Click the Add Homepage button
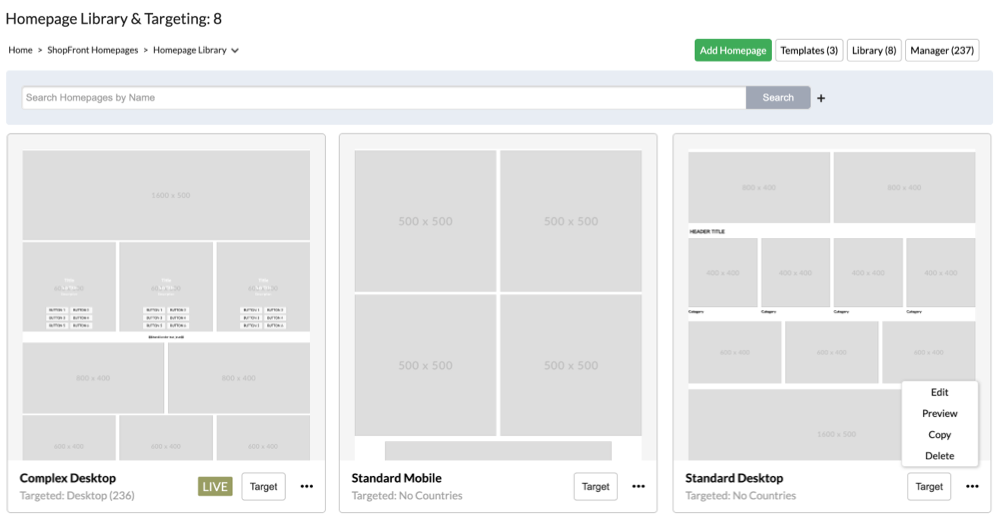Viewport: 1000px width, 520px height. 733,50
